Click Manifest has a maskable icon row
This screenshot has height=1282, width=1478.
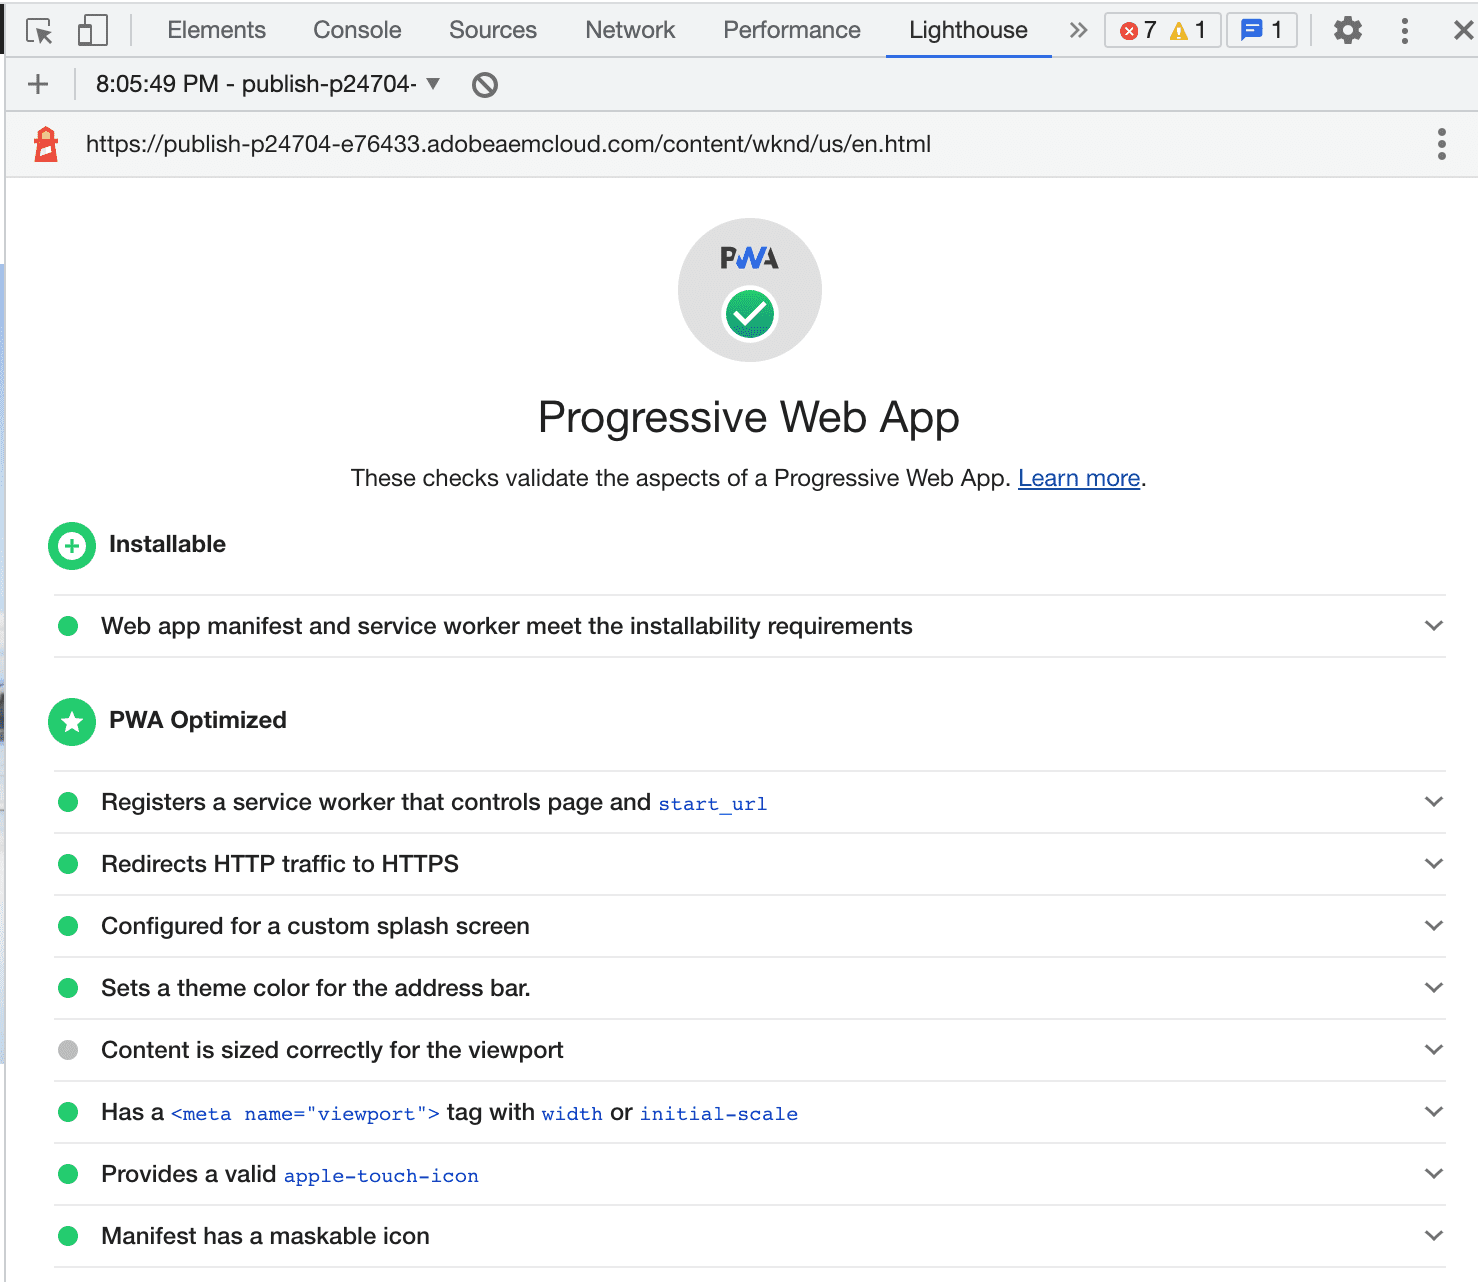coord(265,1237)
